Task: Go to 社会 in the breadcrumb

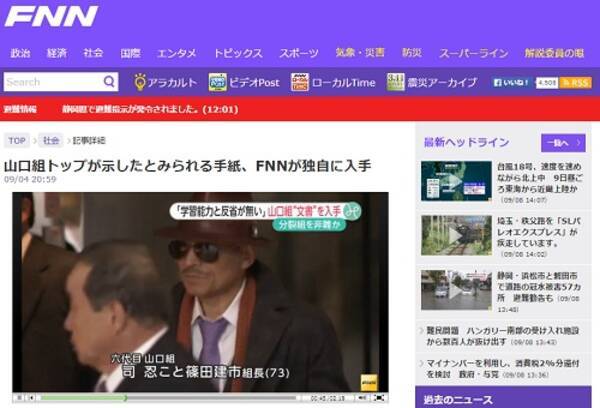Action: click(51, 140)
